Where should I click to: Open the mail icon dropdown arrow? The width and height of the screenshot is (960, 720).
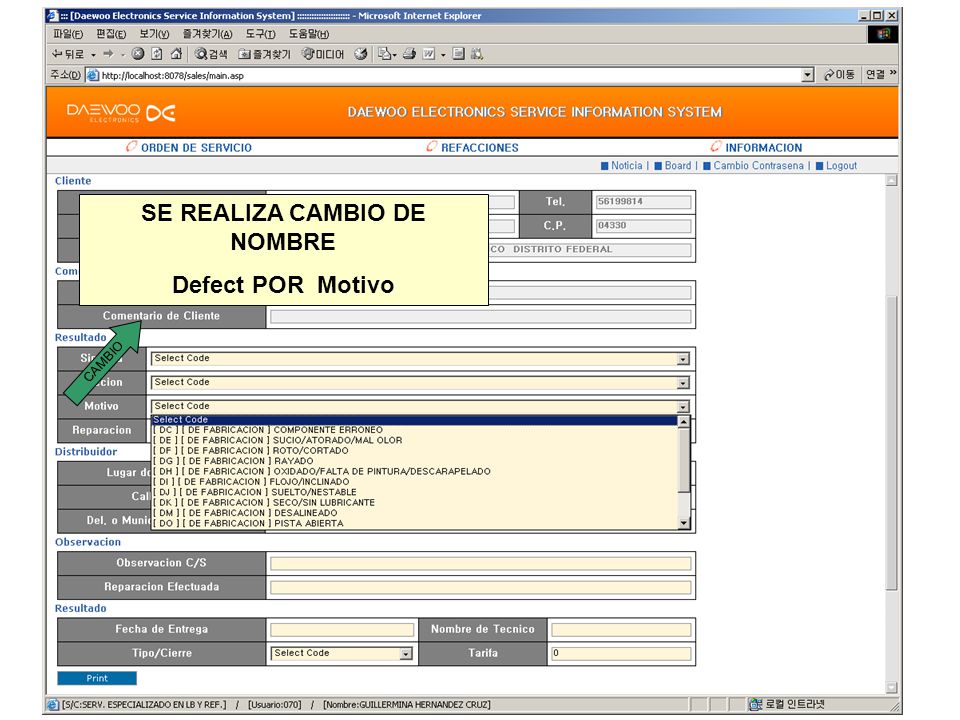tap(394, 55)
